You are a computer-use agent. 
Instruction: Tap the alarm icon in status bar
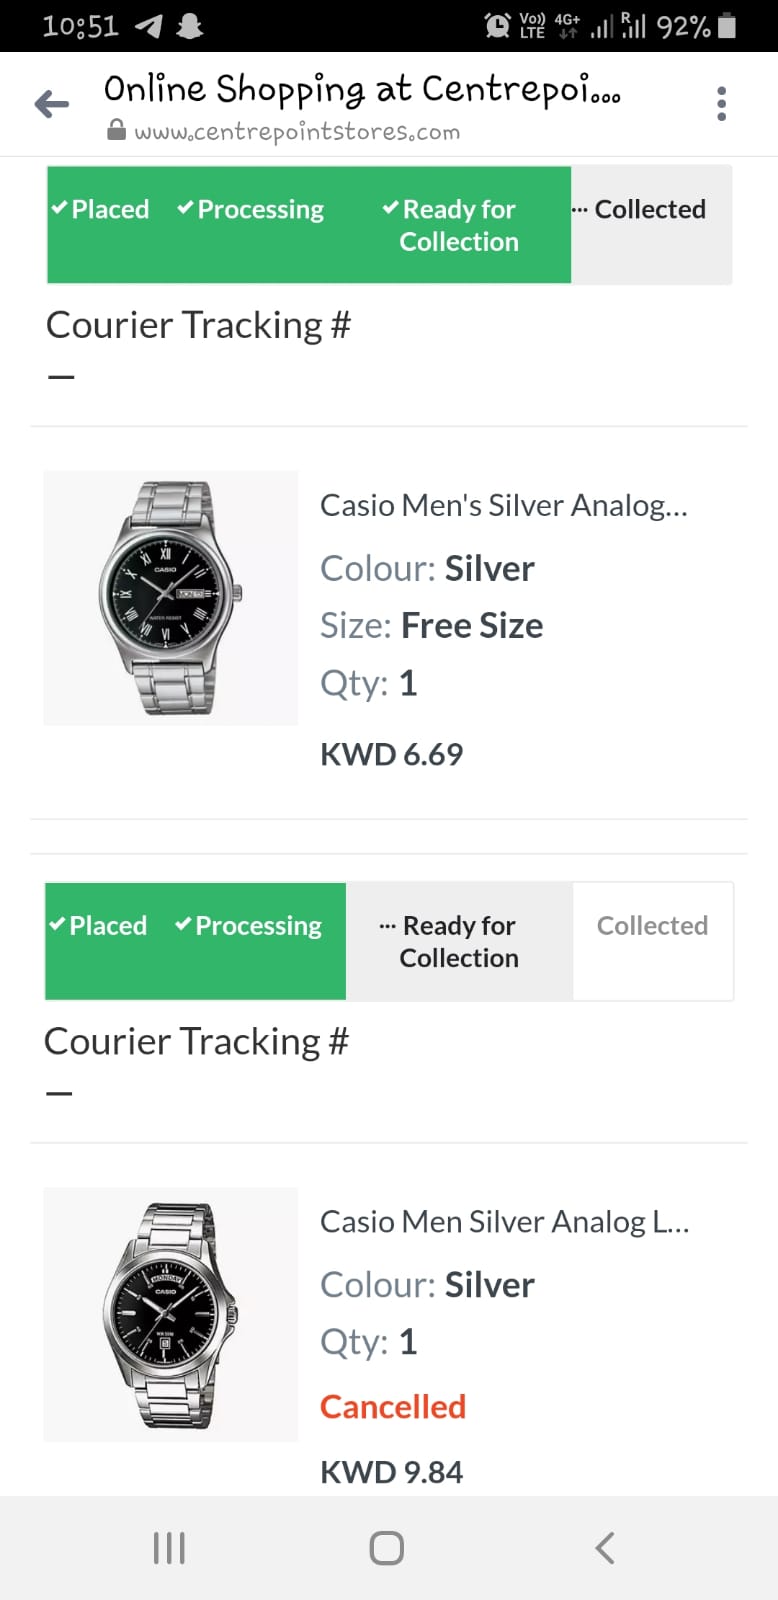click(x=497, y=26)
